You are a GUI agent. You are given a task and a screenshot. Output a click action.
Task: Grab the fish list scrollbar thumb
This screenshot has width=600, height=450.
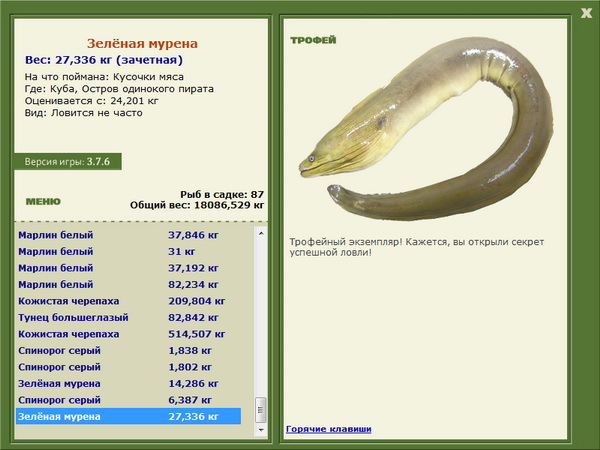pyautogui.click(x=261, y=410)
